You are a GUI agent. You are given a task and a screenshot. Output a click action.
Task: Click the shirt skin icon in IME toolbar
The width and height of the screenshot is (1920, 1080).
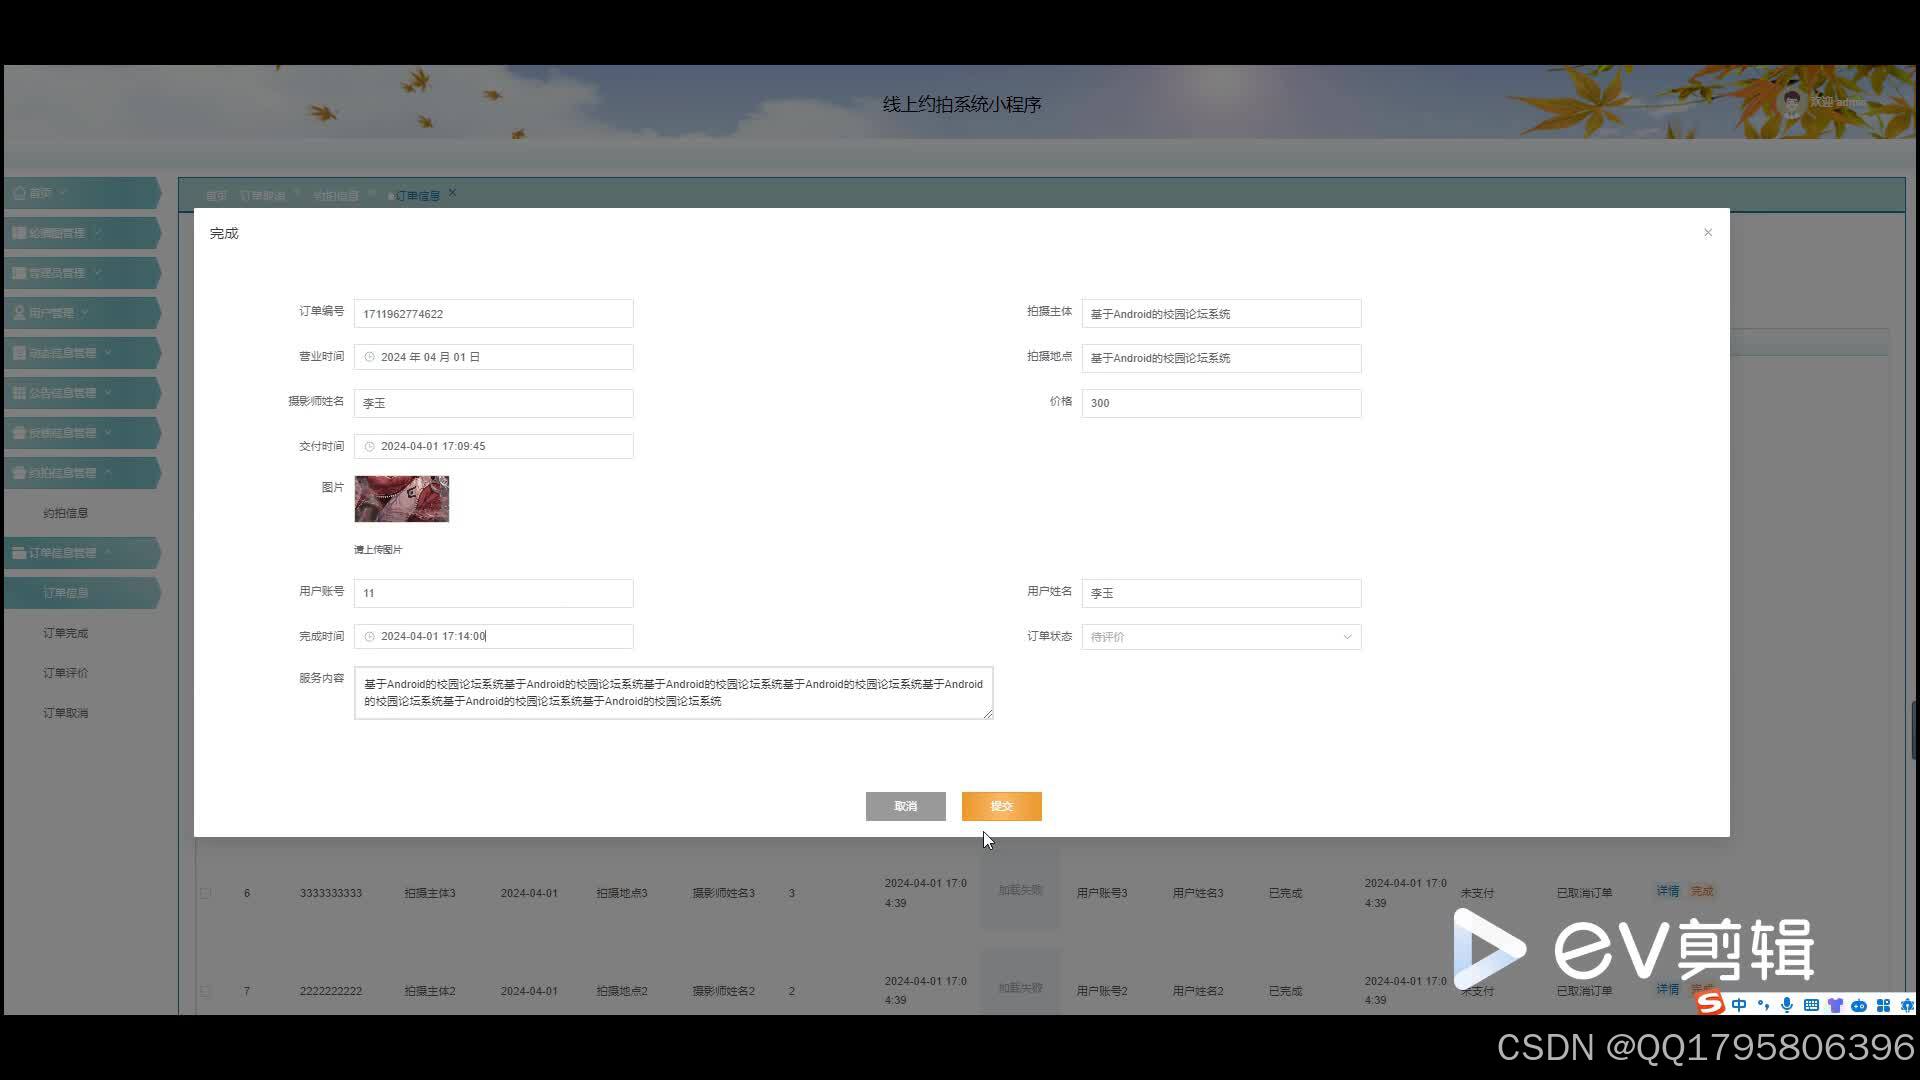click(x=1835, y=1005)
